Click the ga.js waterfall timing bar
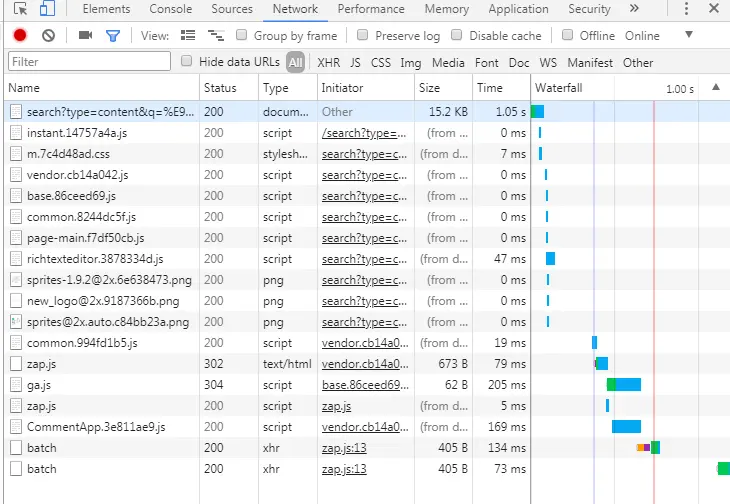Screen dimensions: 730x504 pyautogui.click(x=624, y=384)
